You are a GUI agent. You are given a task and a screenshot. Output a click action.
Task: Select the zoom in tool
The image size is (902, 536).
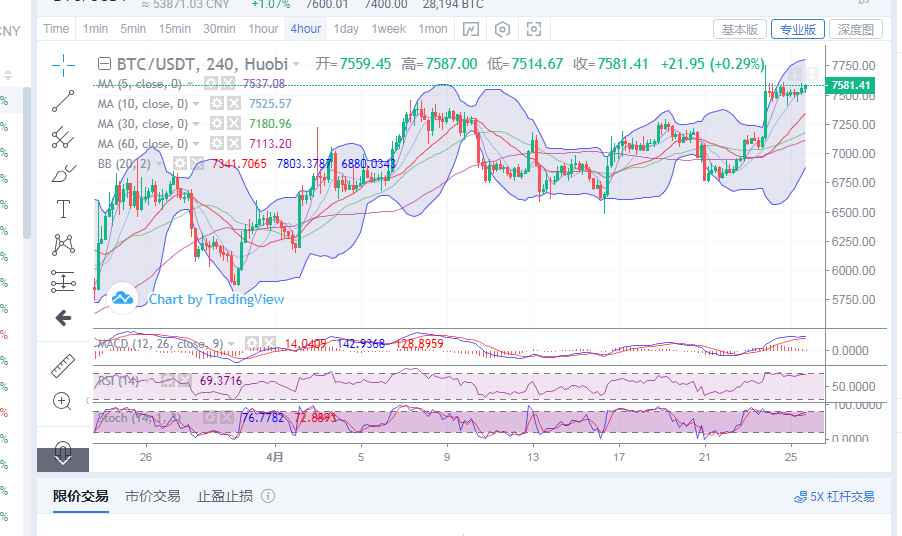(x=62, y=401)
